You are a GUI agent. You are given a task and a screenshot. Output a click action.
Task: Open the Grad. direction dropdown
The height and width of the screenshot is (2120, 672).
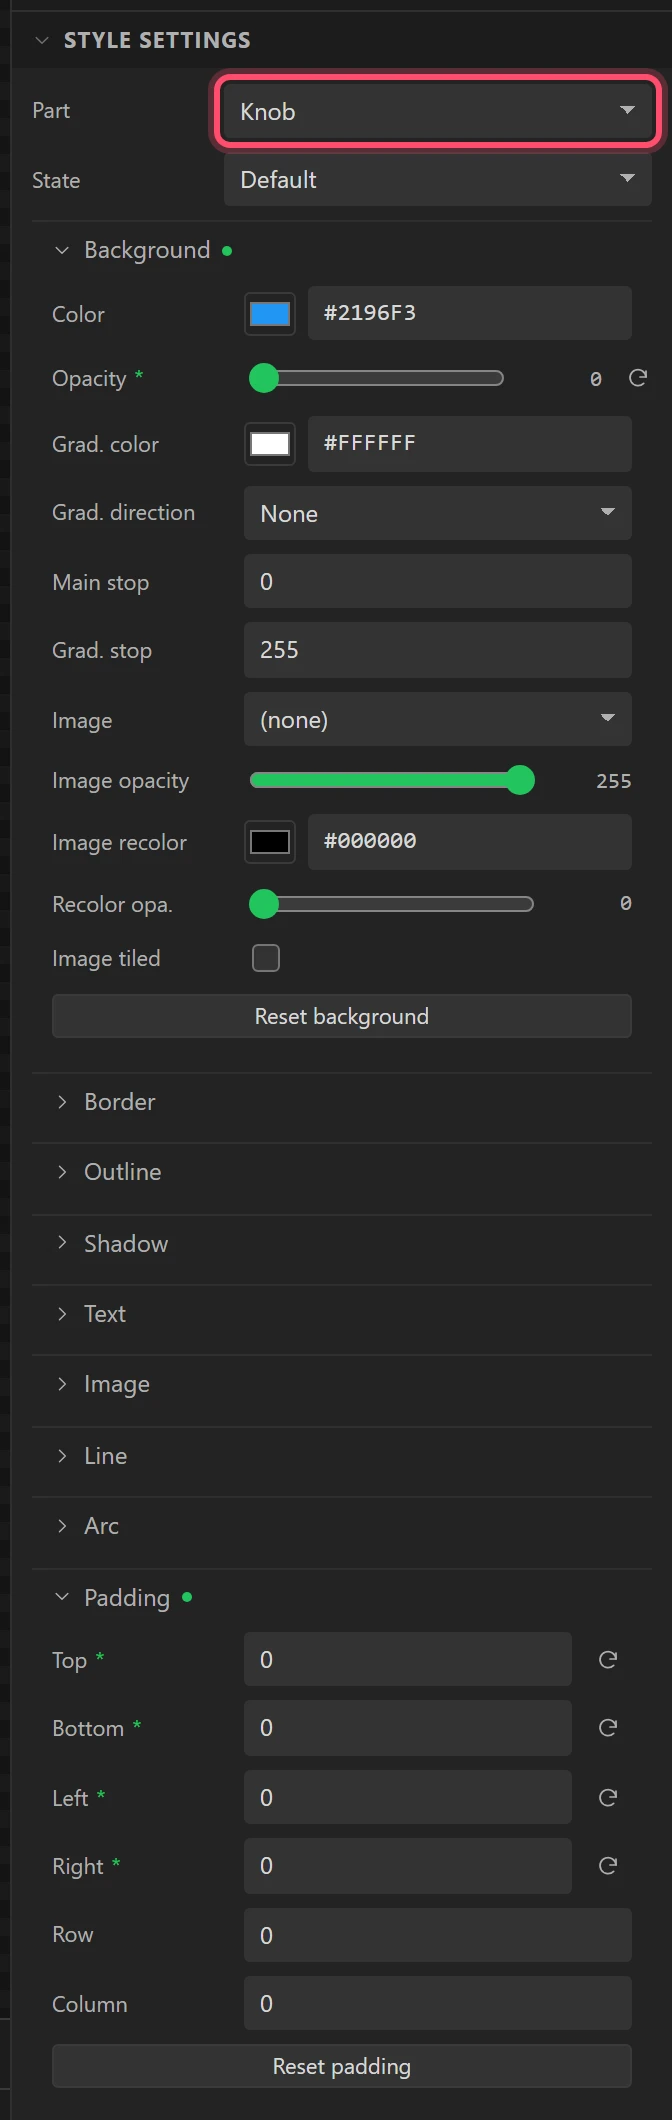pos(438,513)
